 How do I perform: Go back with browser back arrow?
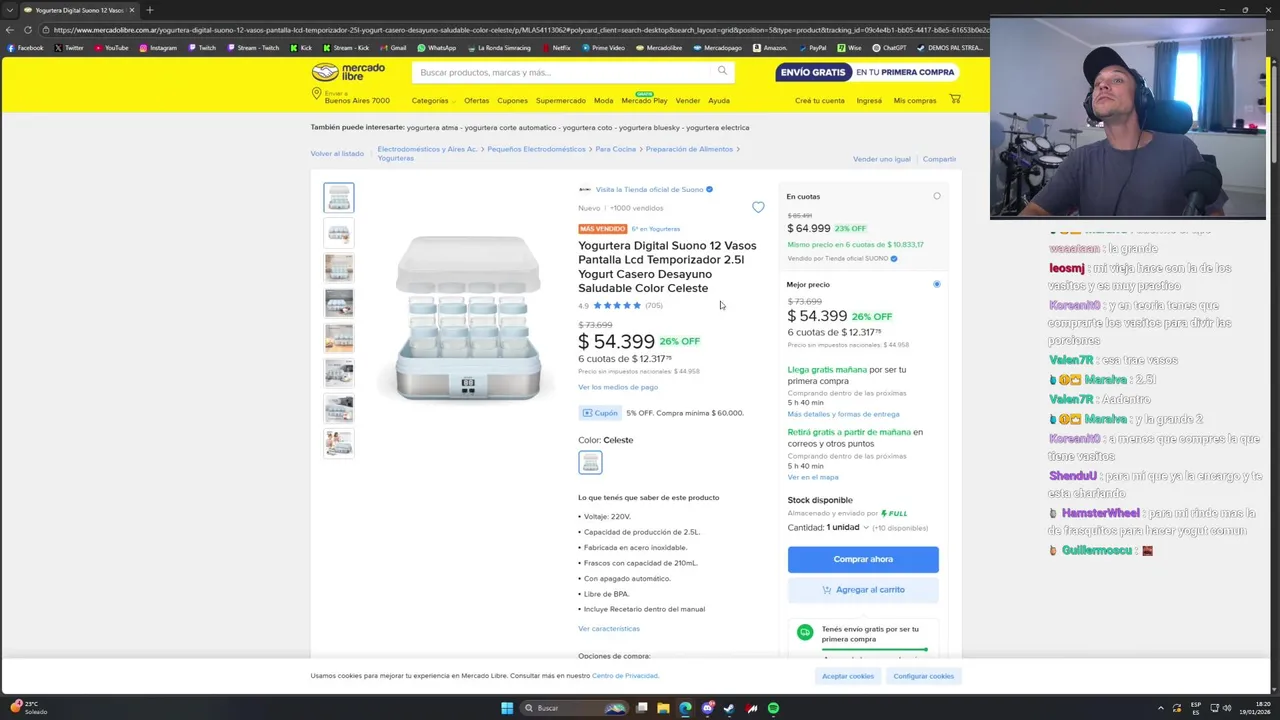[x=10, y=30]
